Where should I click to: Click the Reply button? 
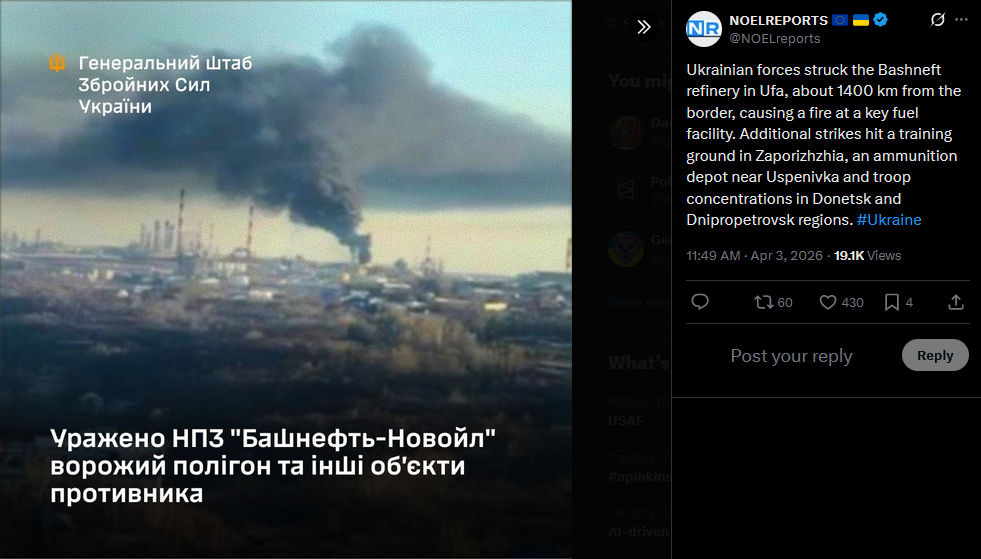click(935, 355)
